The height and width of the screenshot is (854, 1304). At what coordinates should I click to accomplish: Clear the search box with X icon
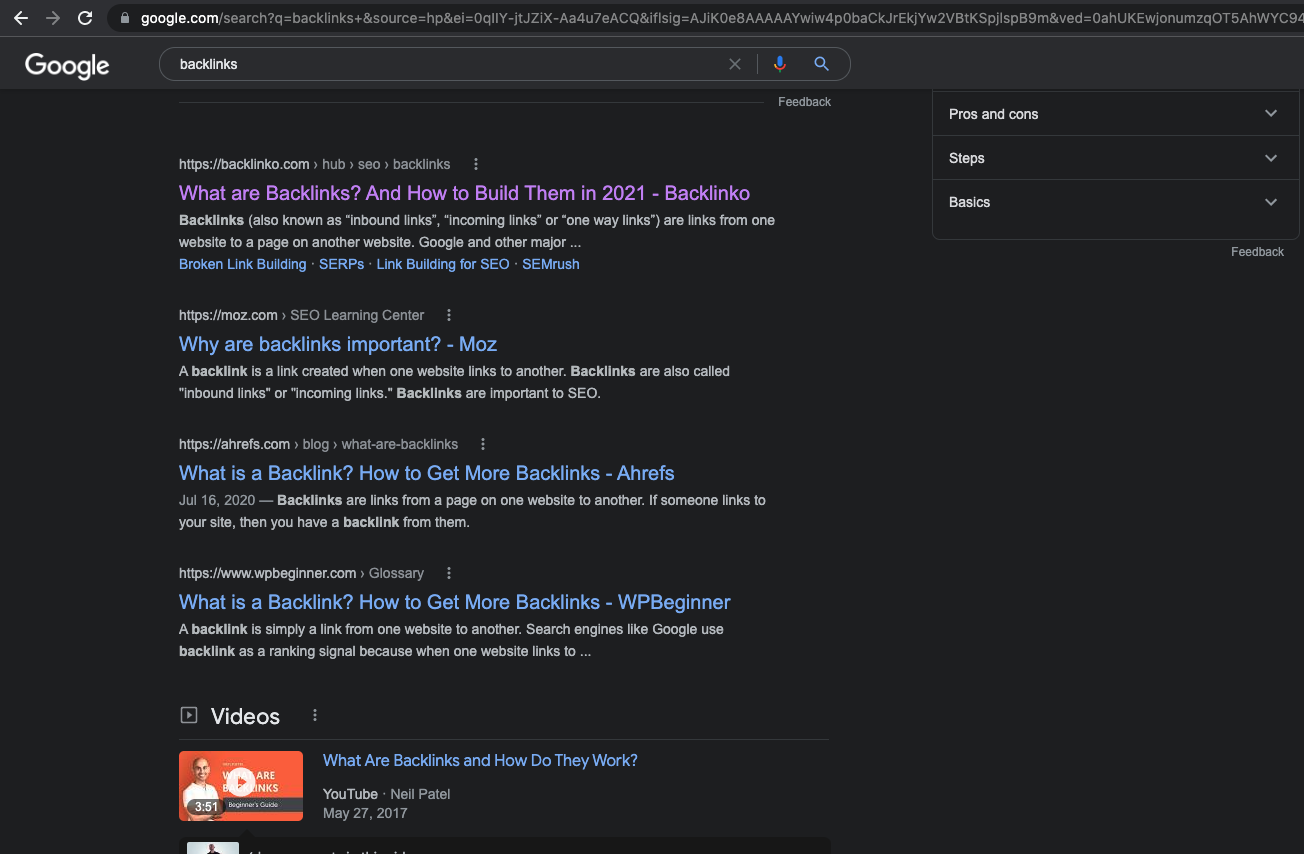[x=735, y=64]
